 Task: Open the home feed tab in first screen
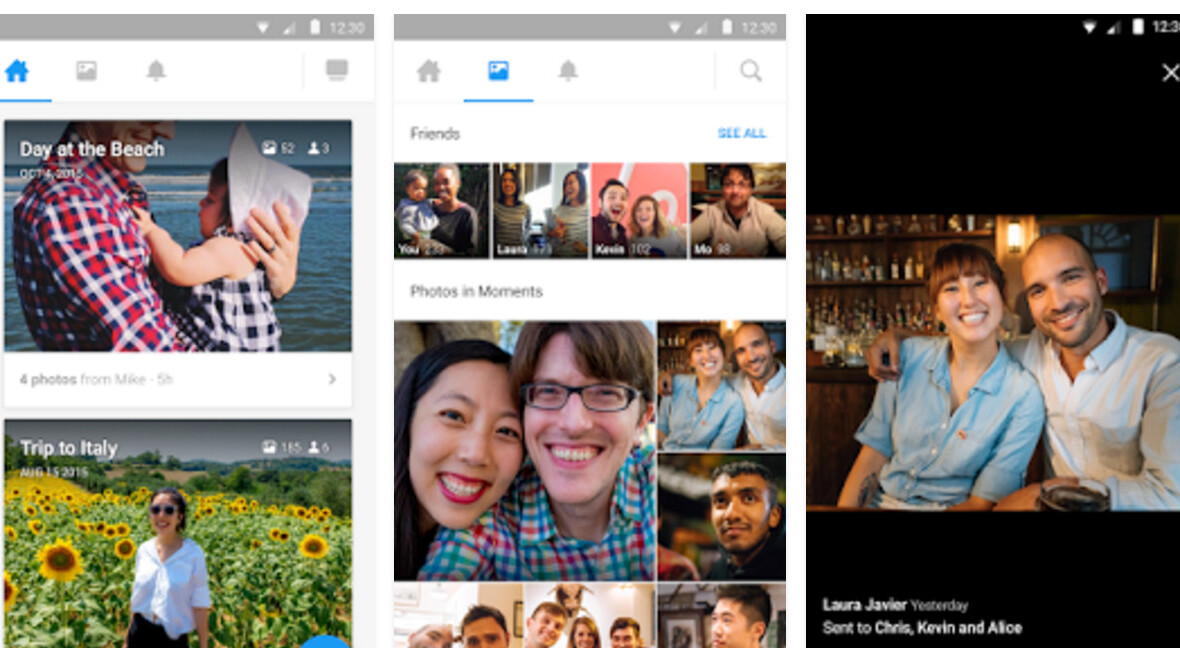pos(17,71)
